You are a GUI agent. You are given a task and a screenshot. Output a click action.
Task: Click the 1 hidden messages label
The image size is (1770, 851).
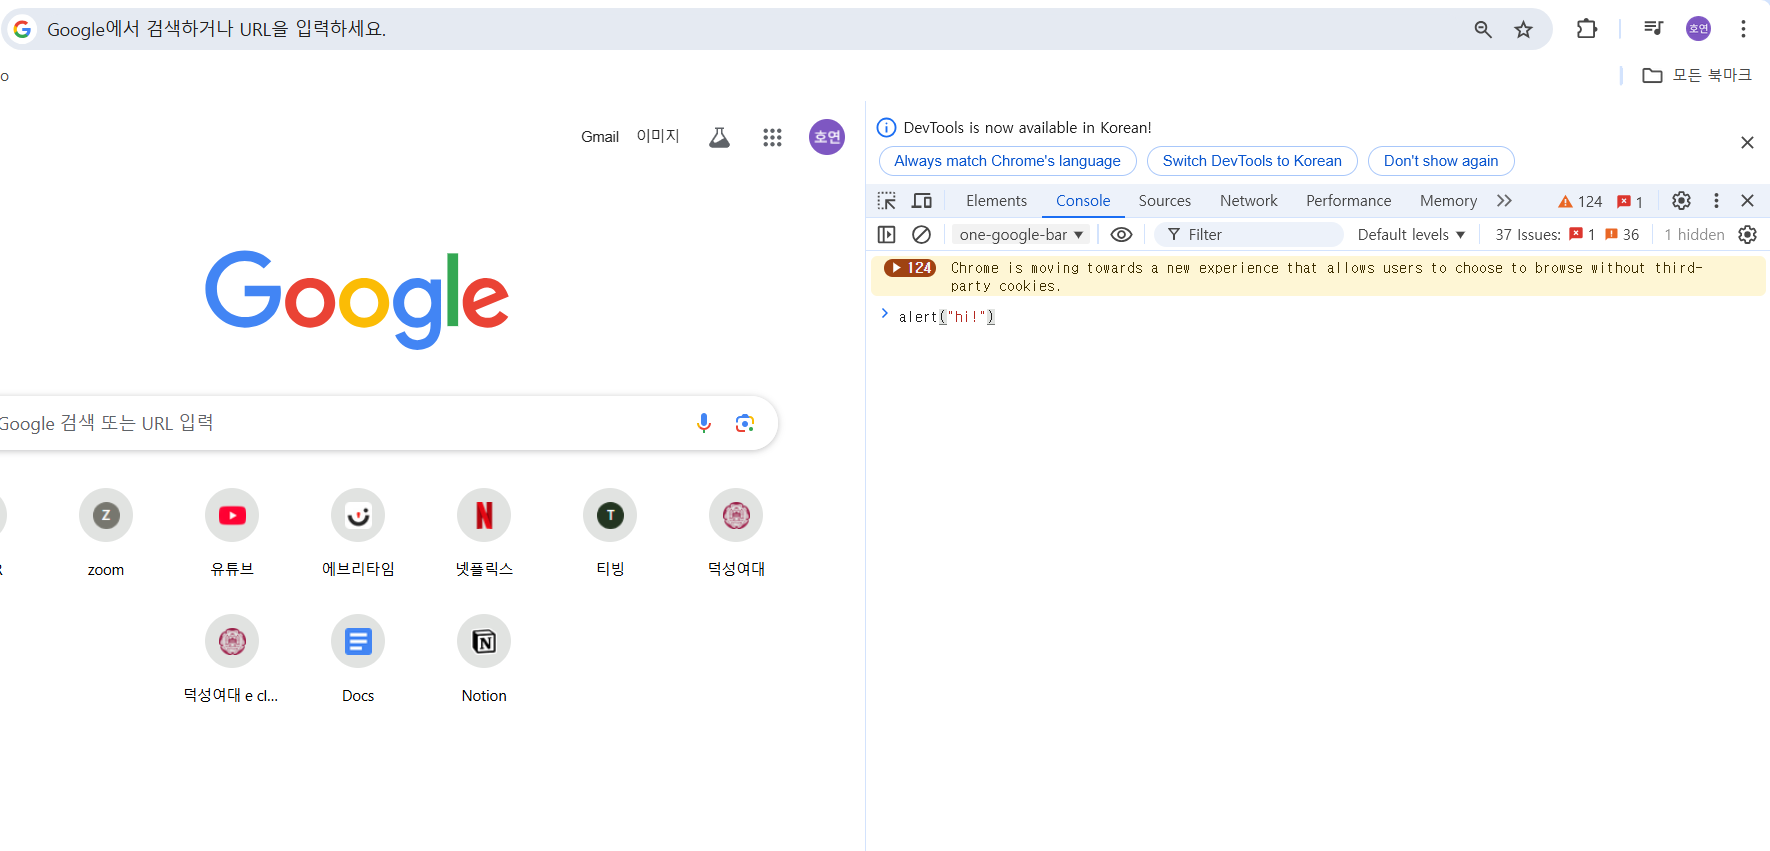click(x=1694, y=235)
